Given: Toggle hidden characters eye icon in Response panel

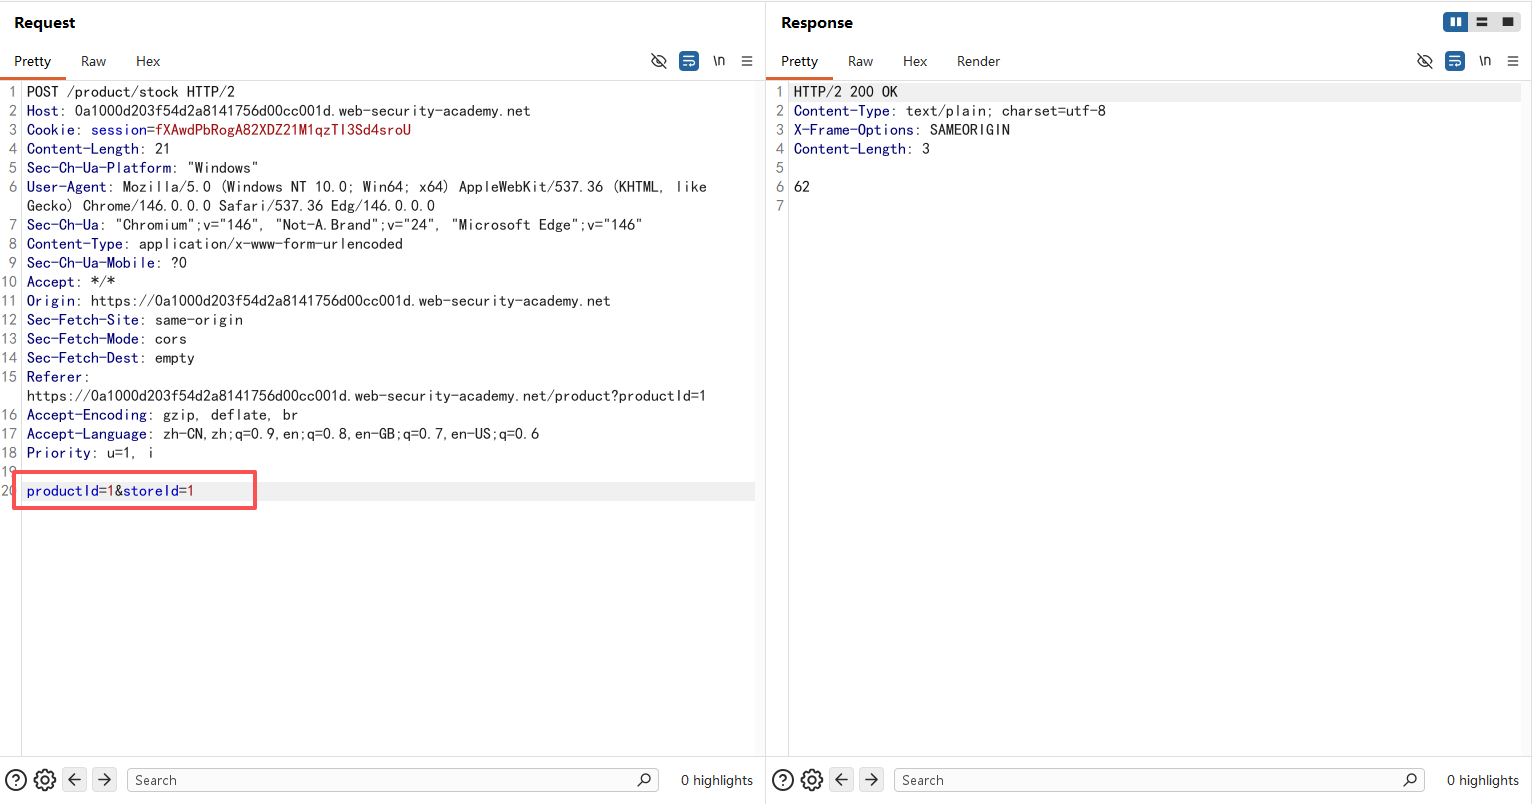Looking at the screenshot, I should click(x=1425, y=61).
